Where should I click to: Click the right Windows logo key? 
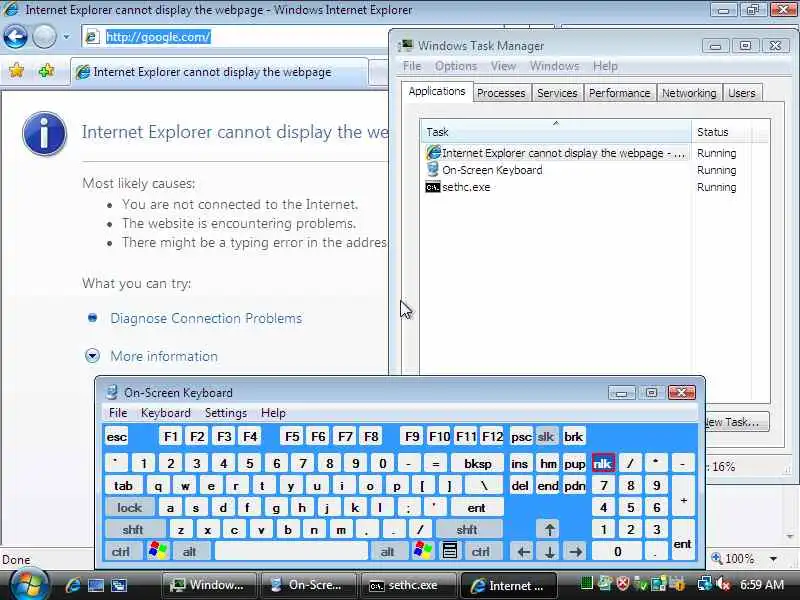[x=423, y=551]
